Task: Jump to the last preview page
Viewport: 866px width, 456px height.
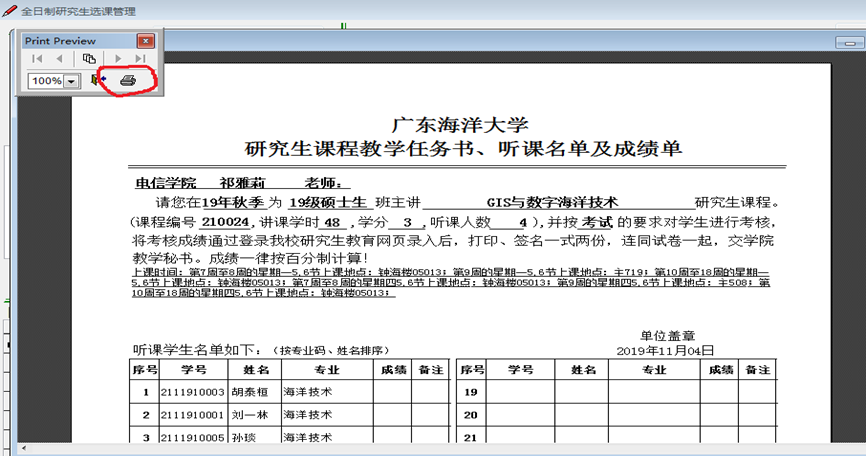Action: [x=140, y=60]
